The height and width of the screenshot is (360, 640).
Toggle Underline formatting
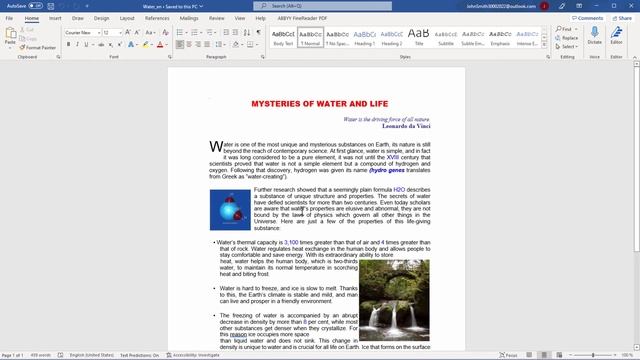(x=86, y=44)
